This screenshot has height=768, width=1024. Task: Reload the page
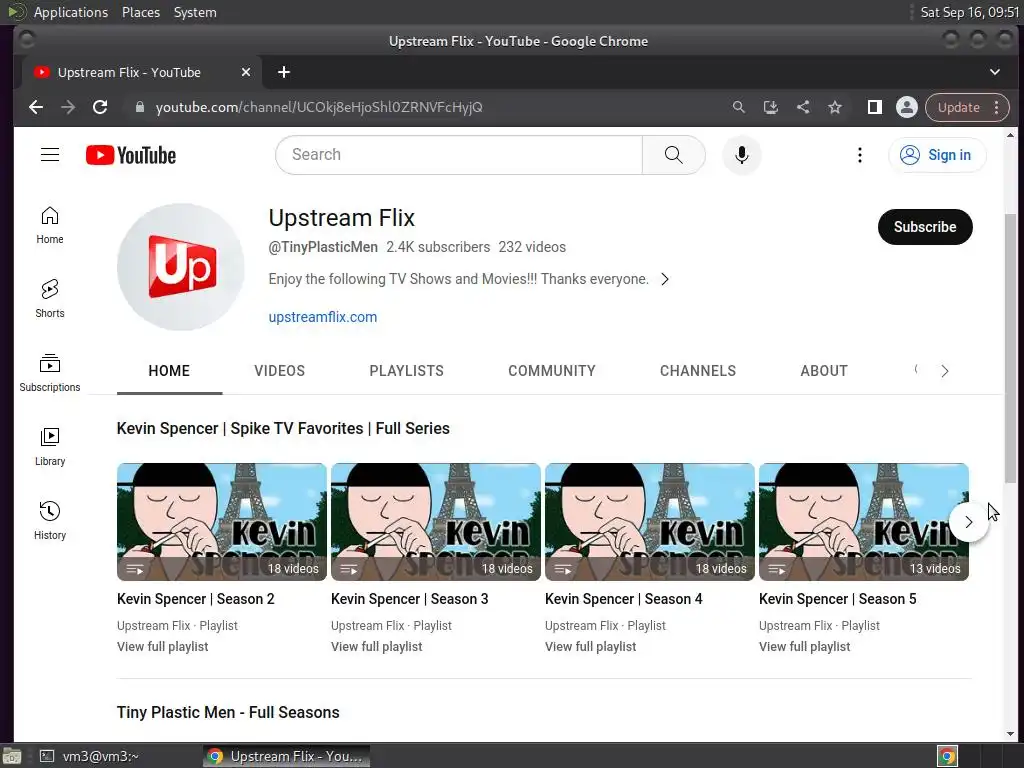[x=100, y=107]
